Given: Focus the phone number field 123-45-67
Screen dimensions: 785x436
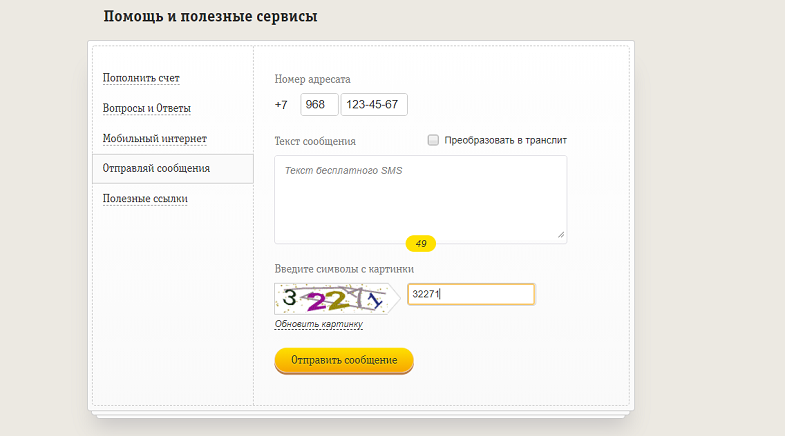Looking at the screenshot, I should [x=374, y=104].
